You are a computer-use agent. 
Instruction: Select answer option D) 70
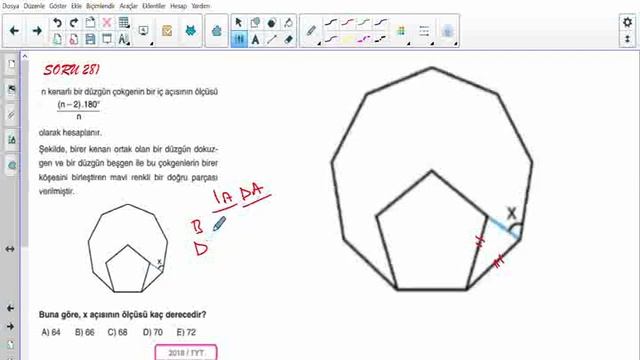point(153,332)
